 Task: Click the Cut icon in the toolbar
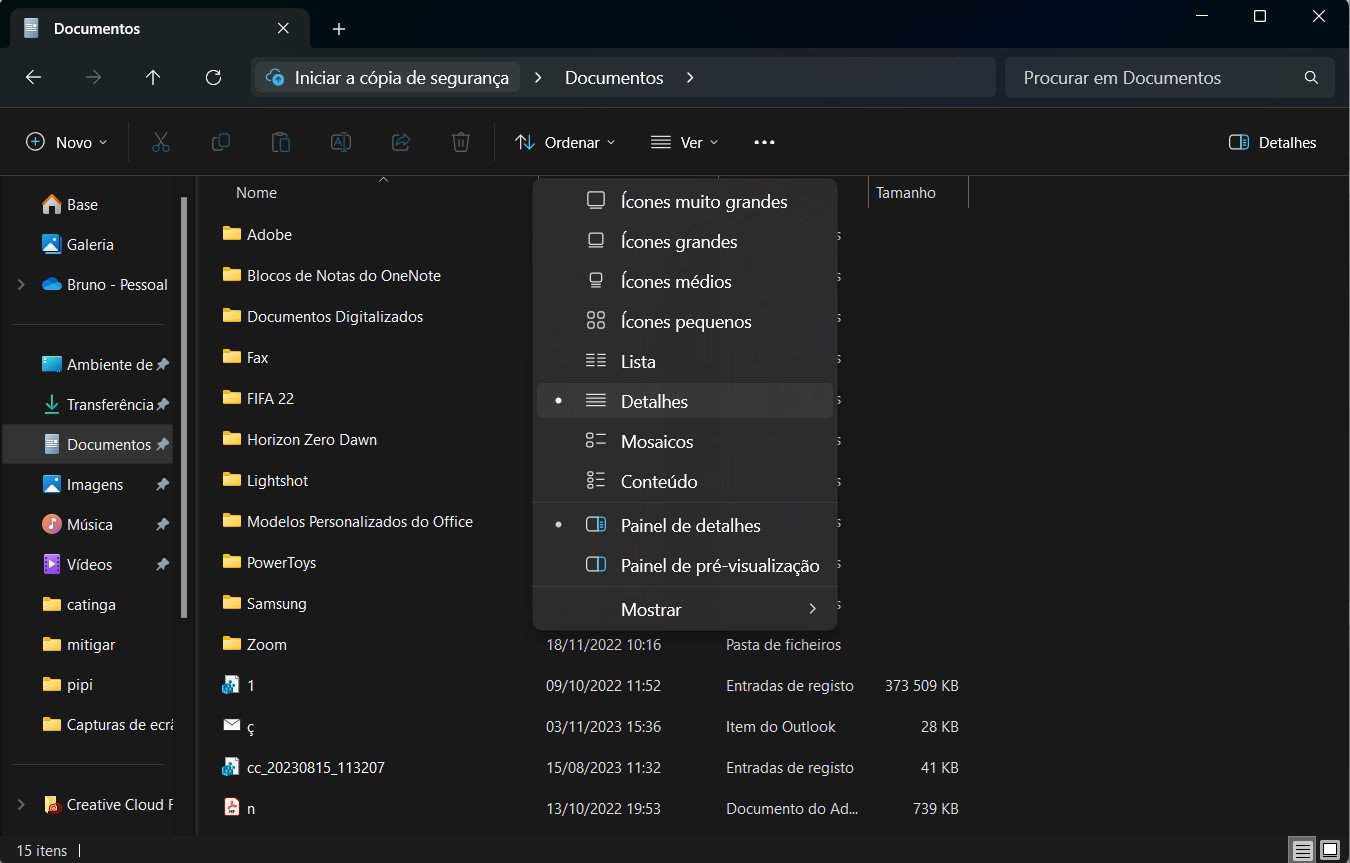point(161,142)
